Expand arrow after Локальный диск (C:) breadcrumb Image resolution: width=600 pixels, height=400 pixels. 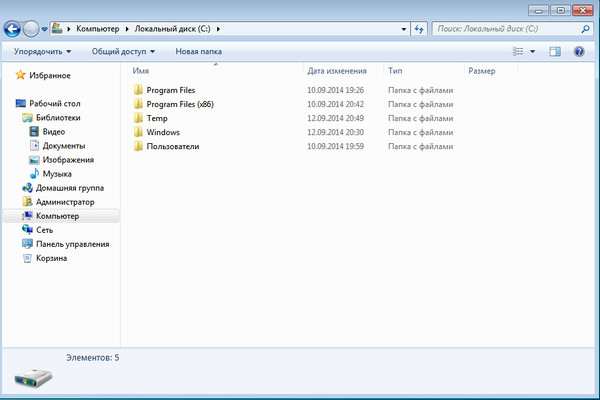(218, 29)
